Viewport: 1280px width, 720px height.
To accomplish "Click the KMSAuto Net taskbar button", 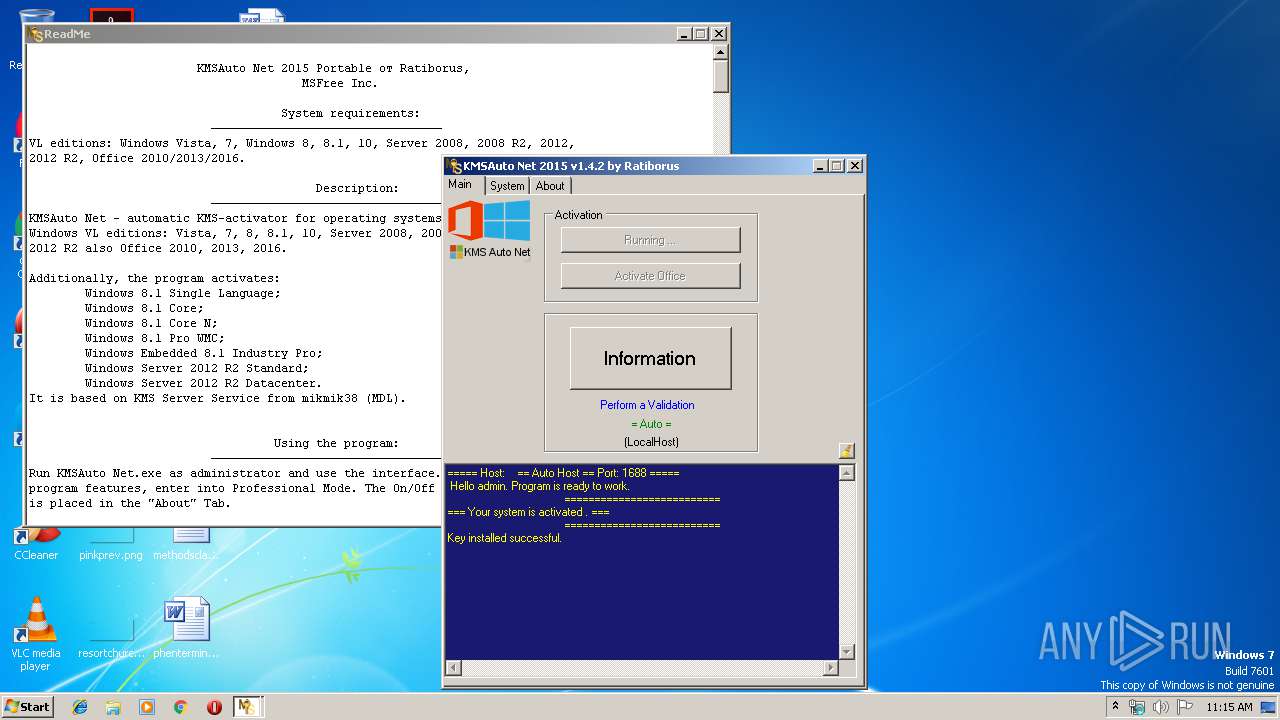I will coord(247,706).
